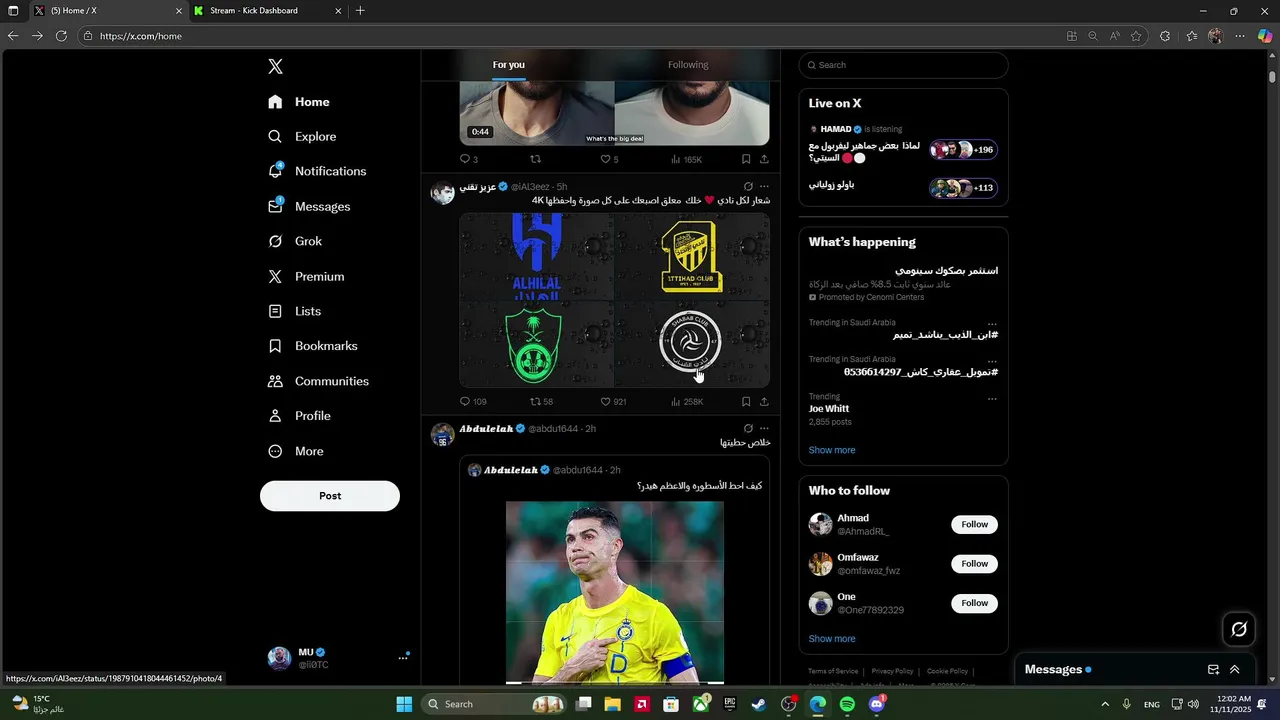Open Edge Copilot icon

[x=1264, y=36]
